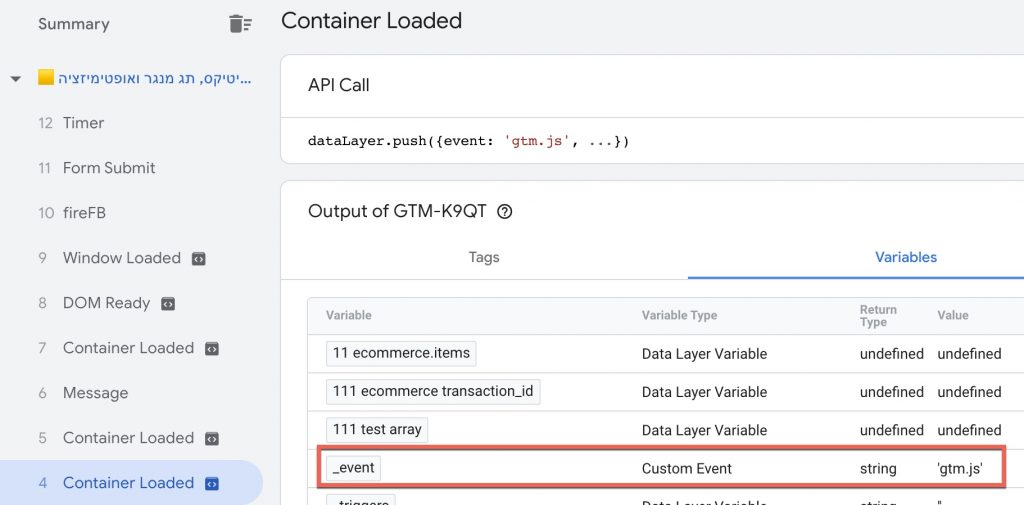1024x505 pixels.
Task: Open the Summary view
Action: [x=74, y=24]
